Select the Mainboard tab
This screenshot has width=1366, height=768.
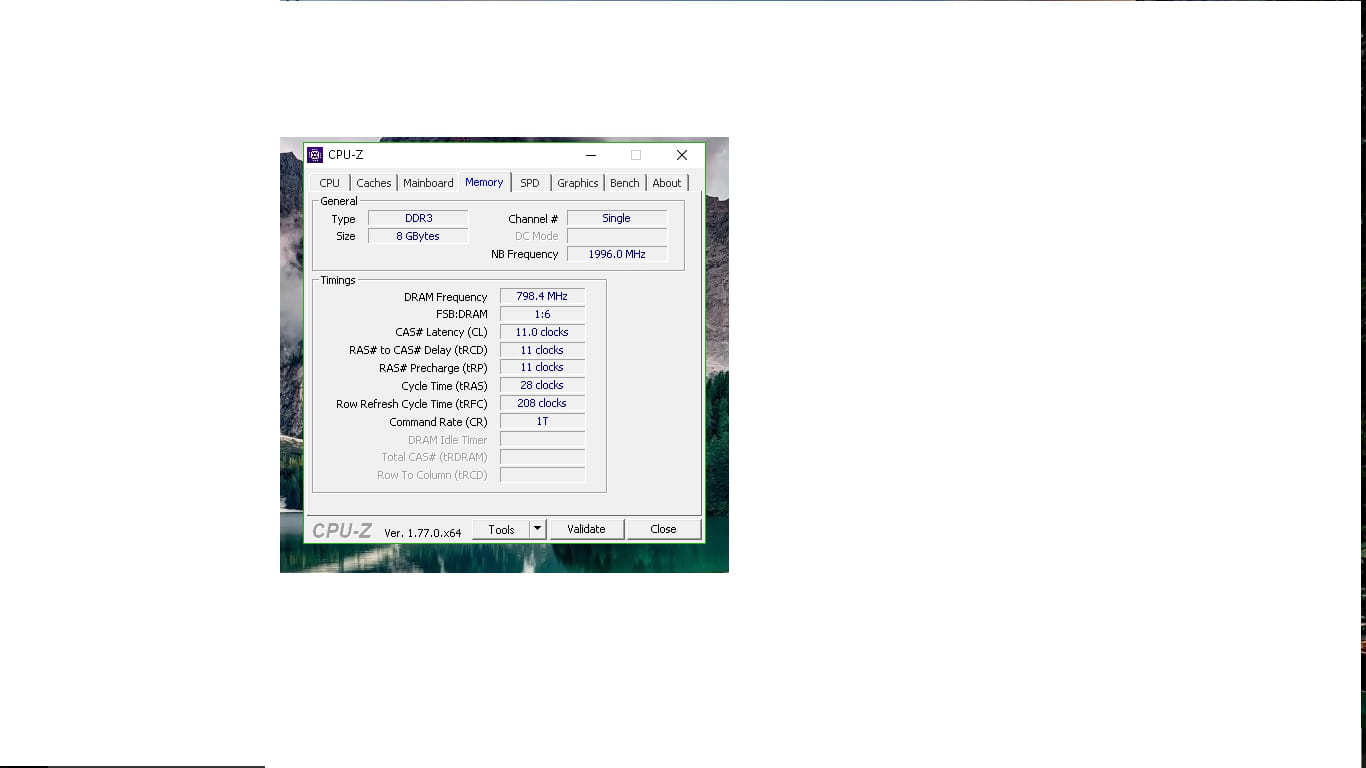428,183
